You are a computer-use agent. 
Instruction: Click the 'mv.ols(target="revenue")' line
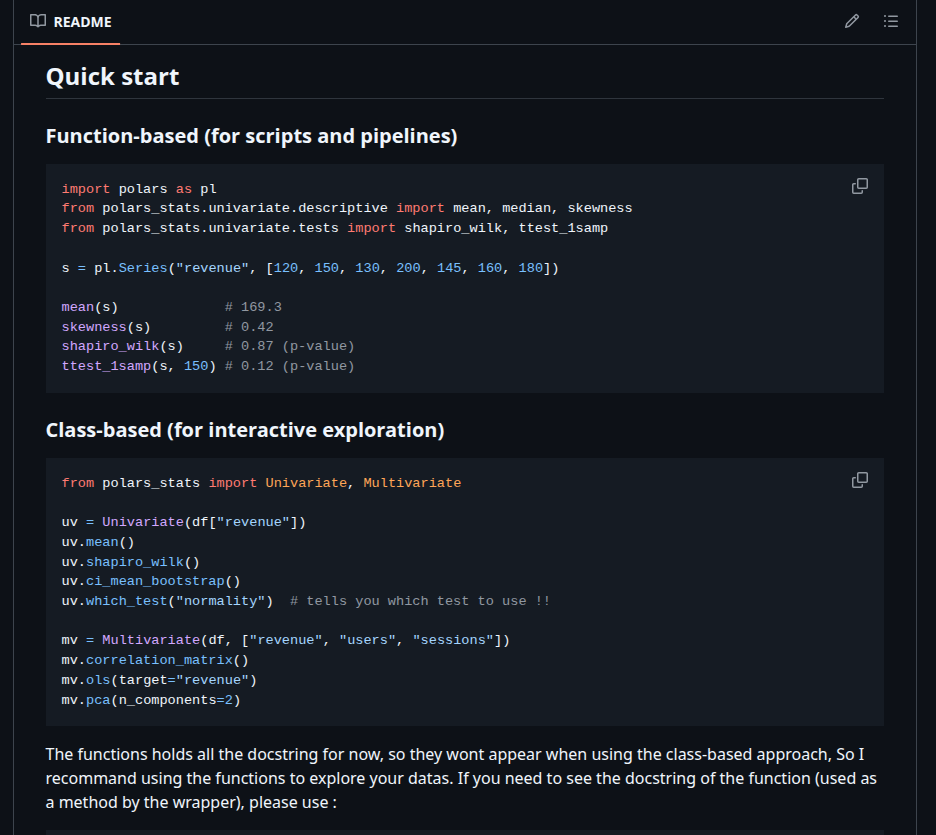point(159,680)
